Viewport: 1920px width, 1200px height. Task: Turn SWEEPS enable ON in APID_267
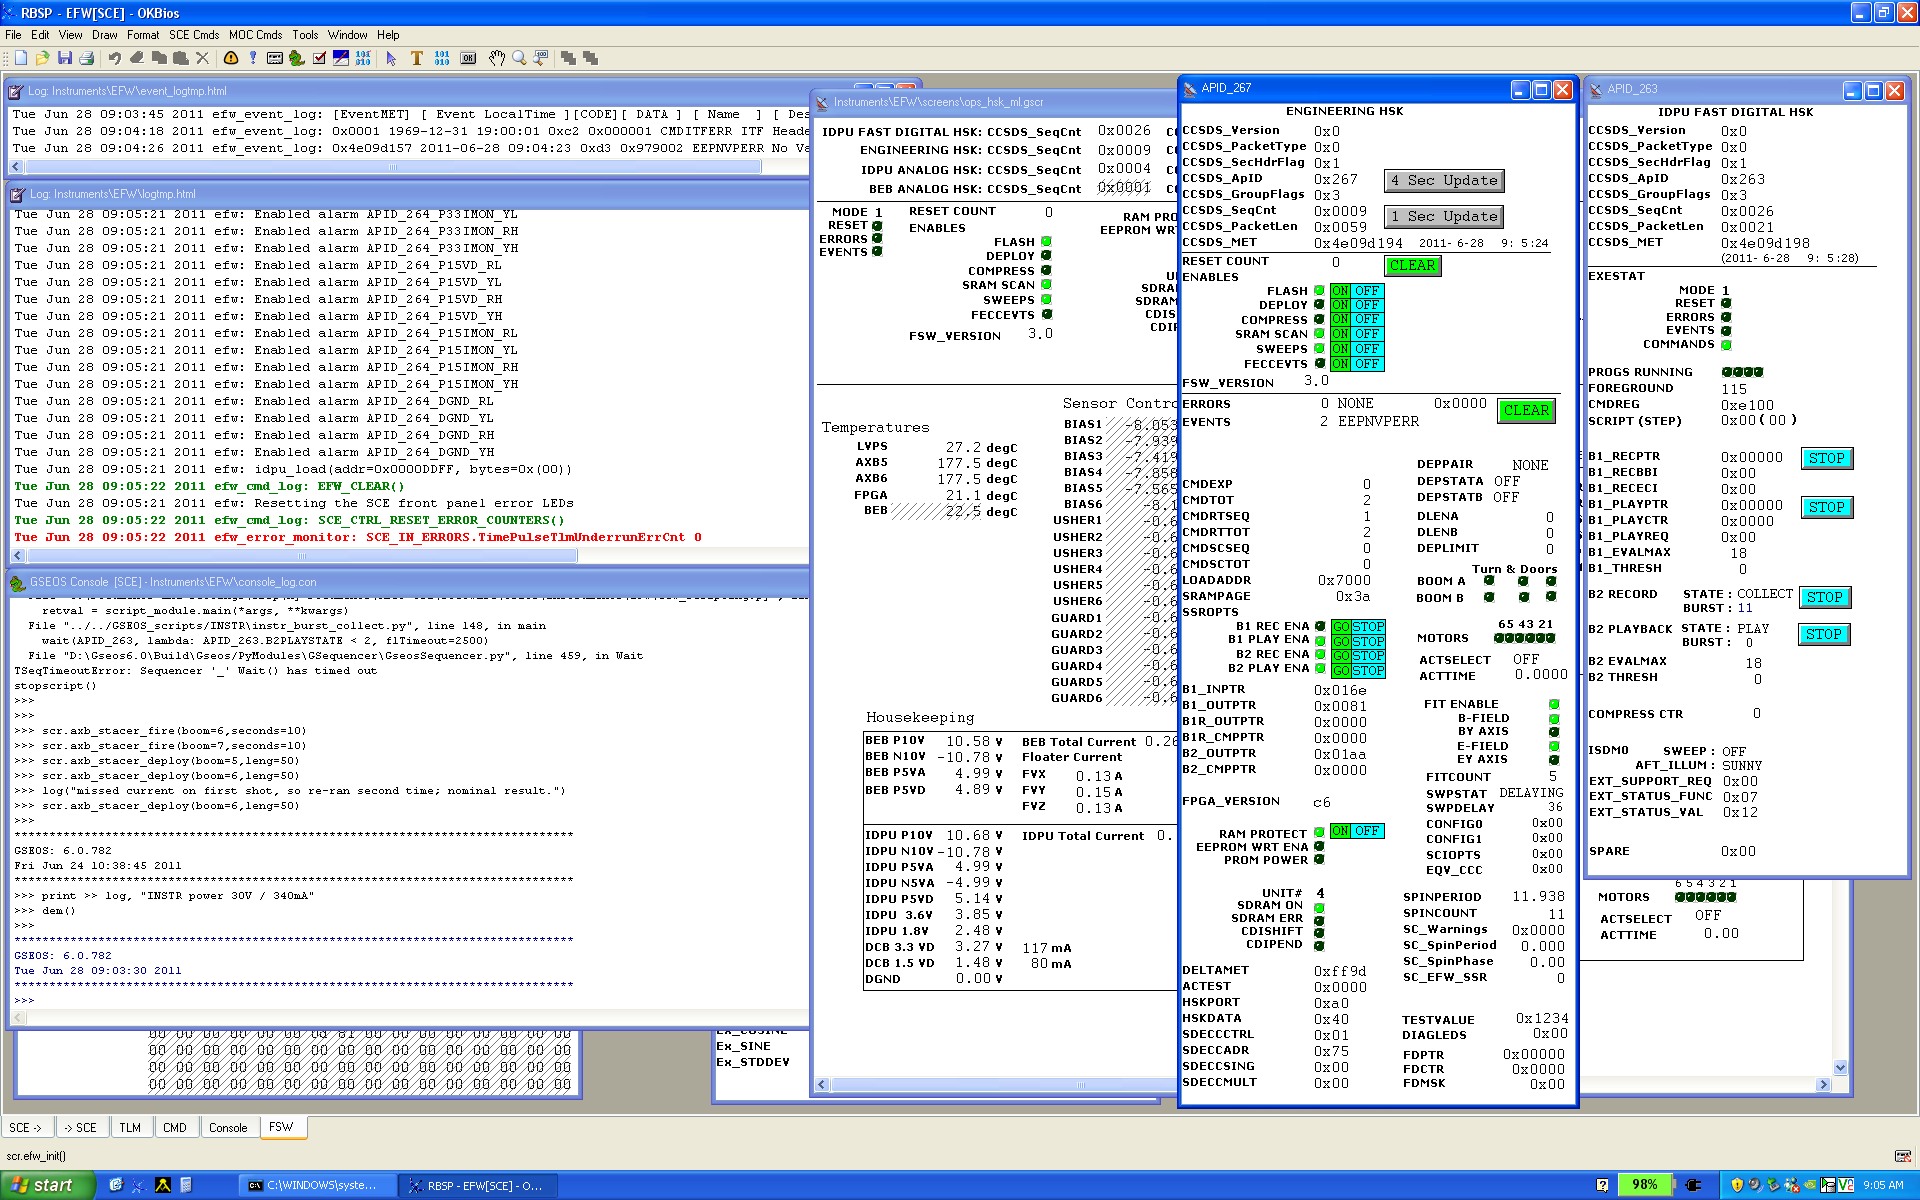pos(1340,349)
